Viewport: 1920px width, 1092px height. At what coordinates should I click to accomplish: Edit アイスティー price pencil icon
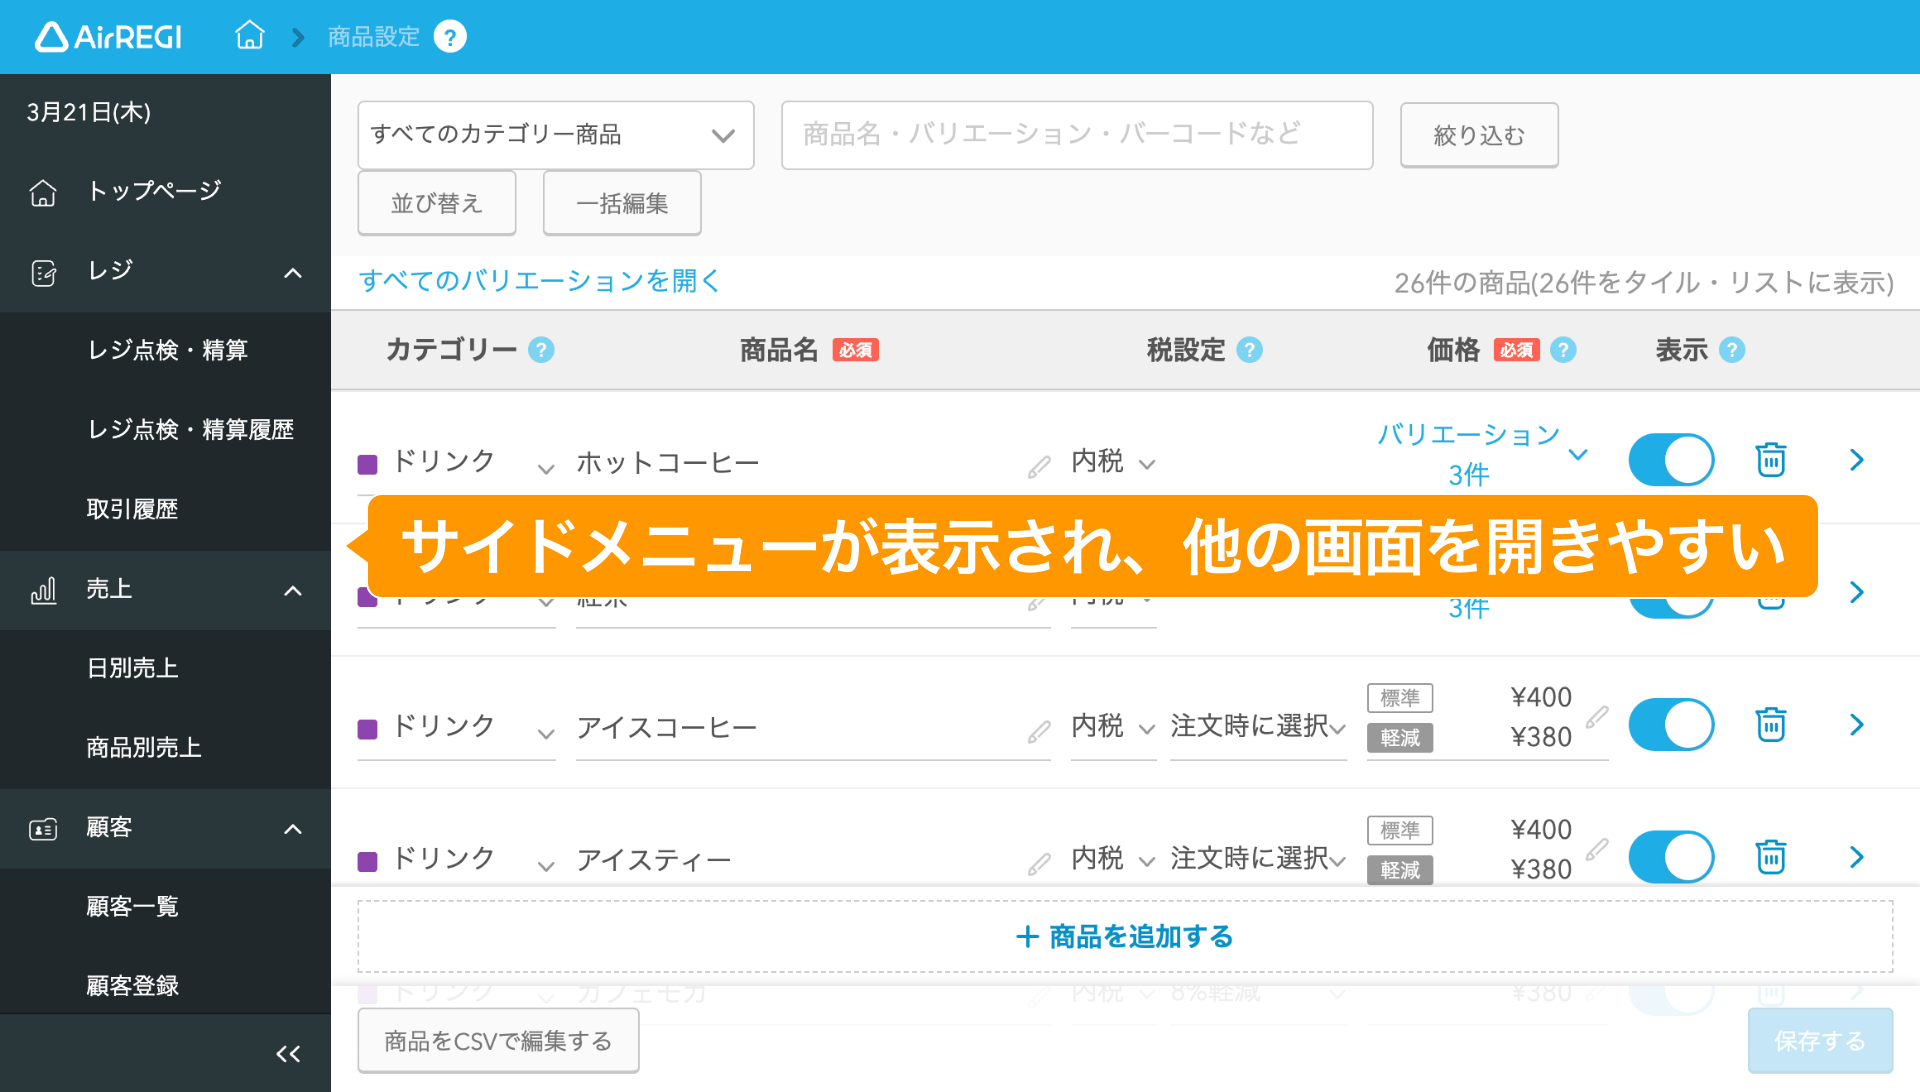point(1597,849)
